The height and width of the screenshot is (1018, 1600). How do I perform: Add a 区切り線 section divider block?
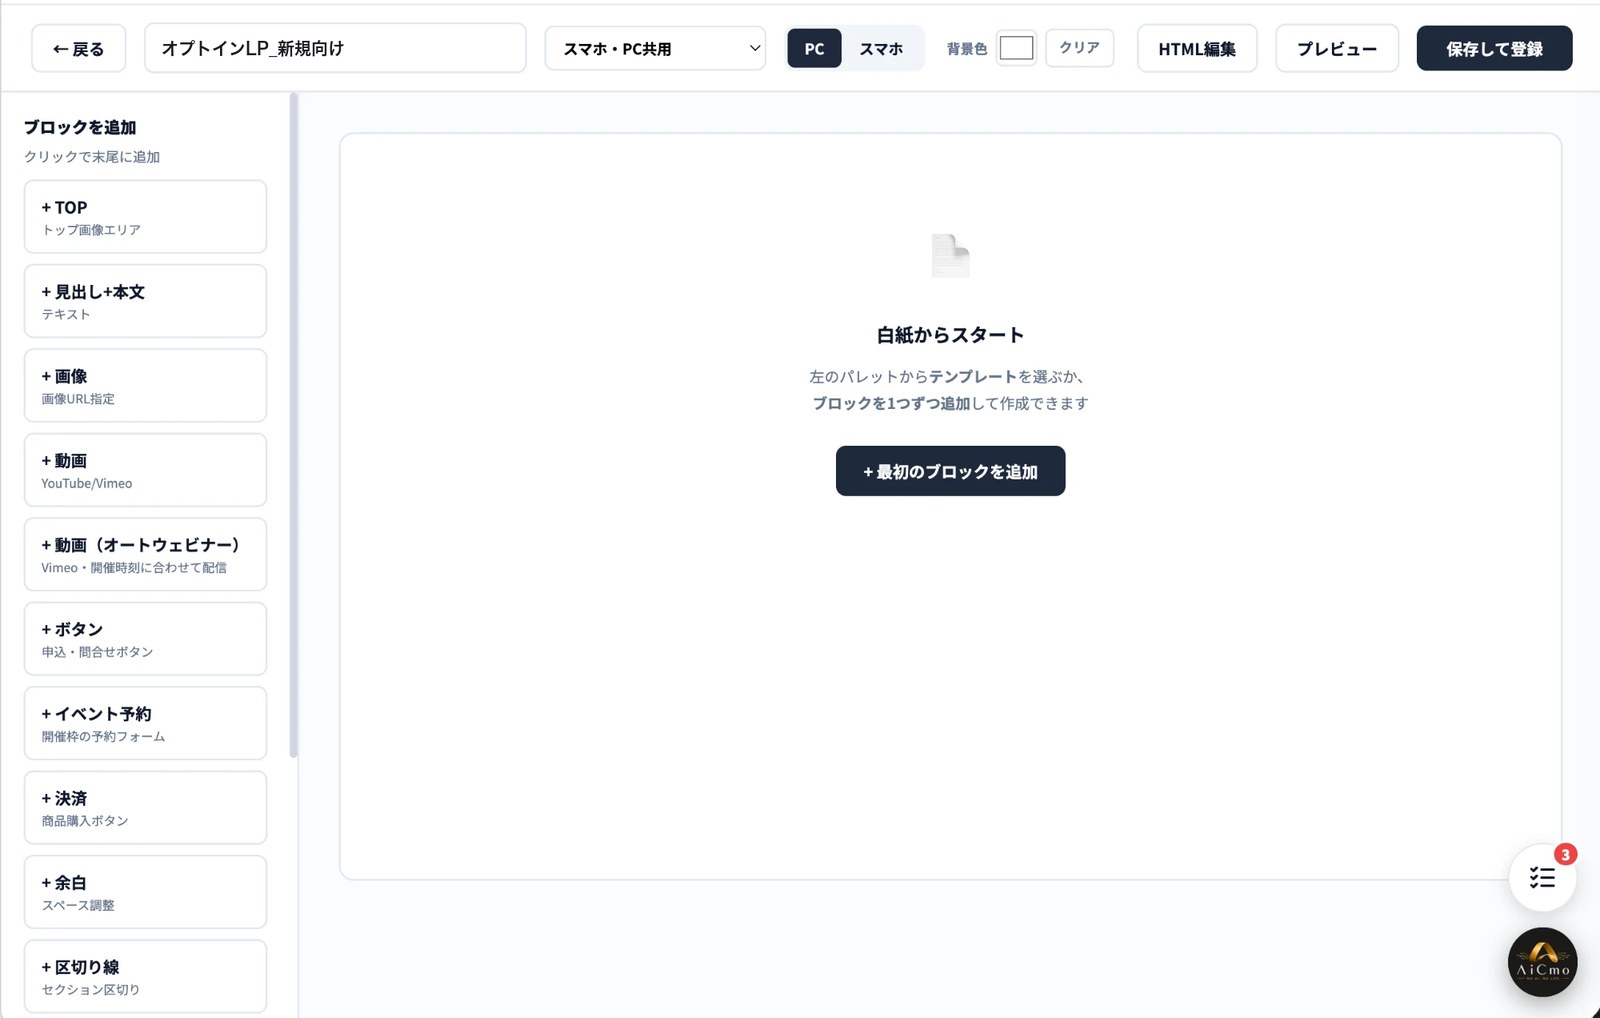[145, 977]
